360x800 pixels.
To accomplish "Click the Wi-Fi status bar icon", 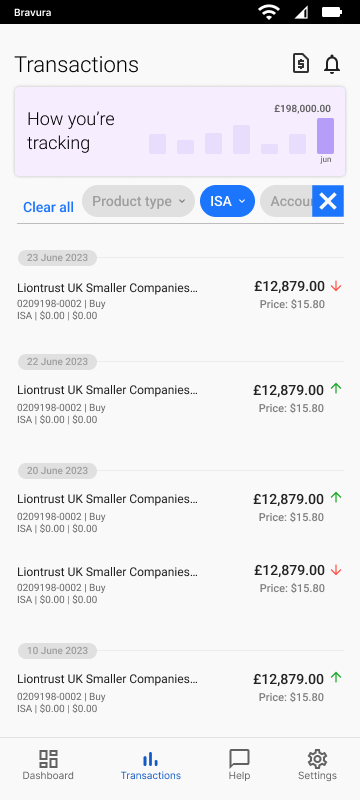I will point(268,12).
